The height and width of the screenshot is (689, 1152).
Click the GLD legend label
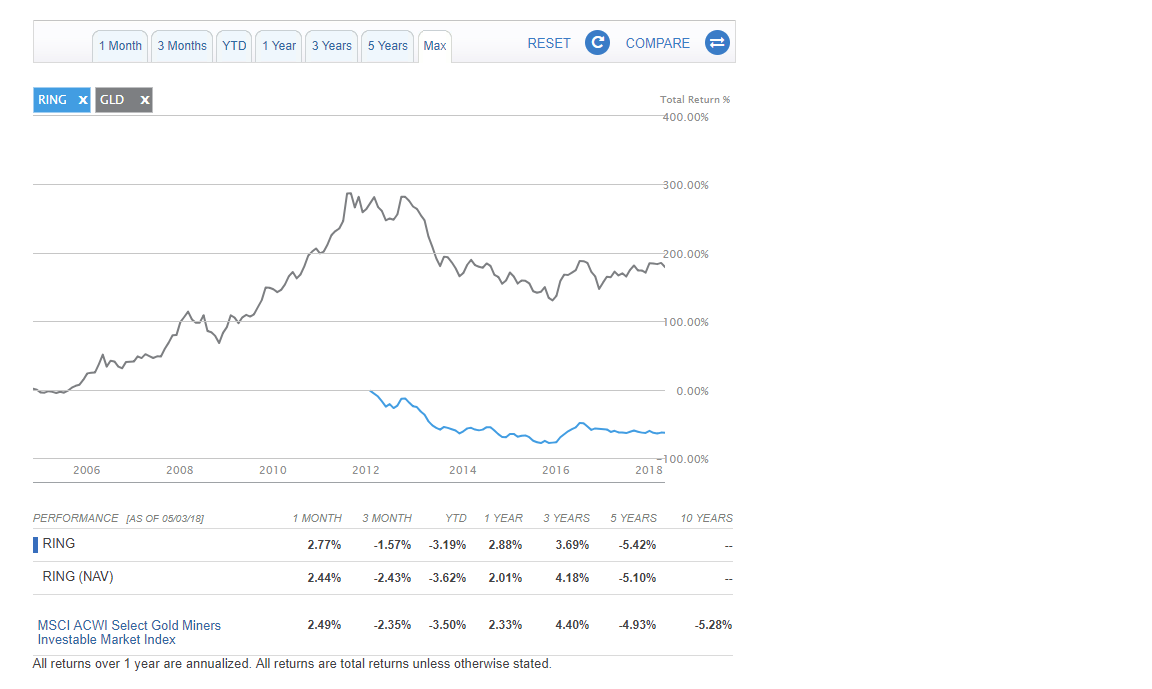click(112, 100)
